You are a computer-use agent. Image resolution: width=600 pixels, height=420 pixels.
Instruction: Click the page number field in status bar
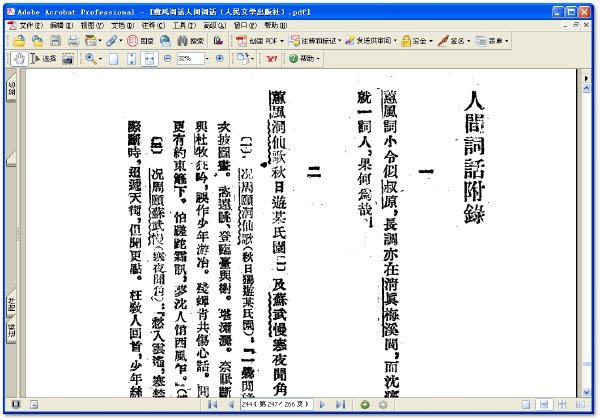pos(276,404)
